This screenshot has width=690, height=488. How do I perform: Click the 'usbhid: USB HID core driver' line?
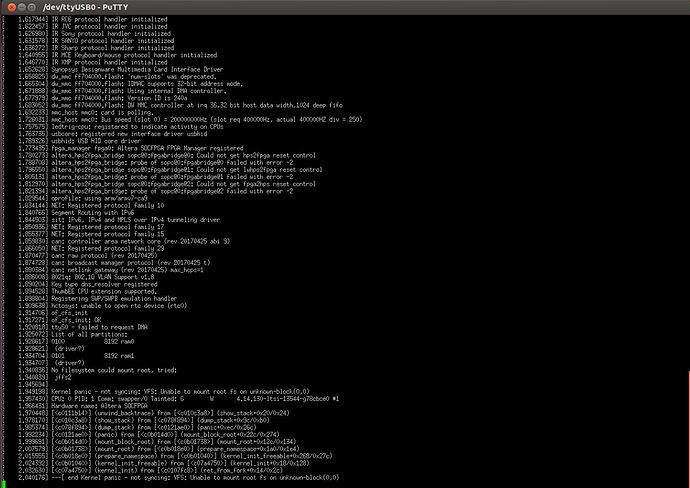click(96, 141)
